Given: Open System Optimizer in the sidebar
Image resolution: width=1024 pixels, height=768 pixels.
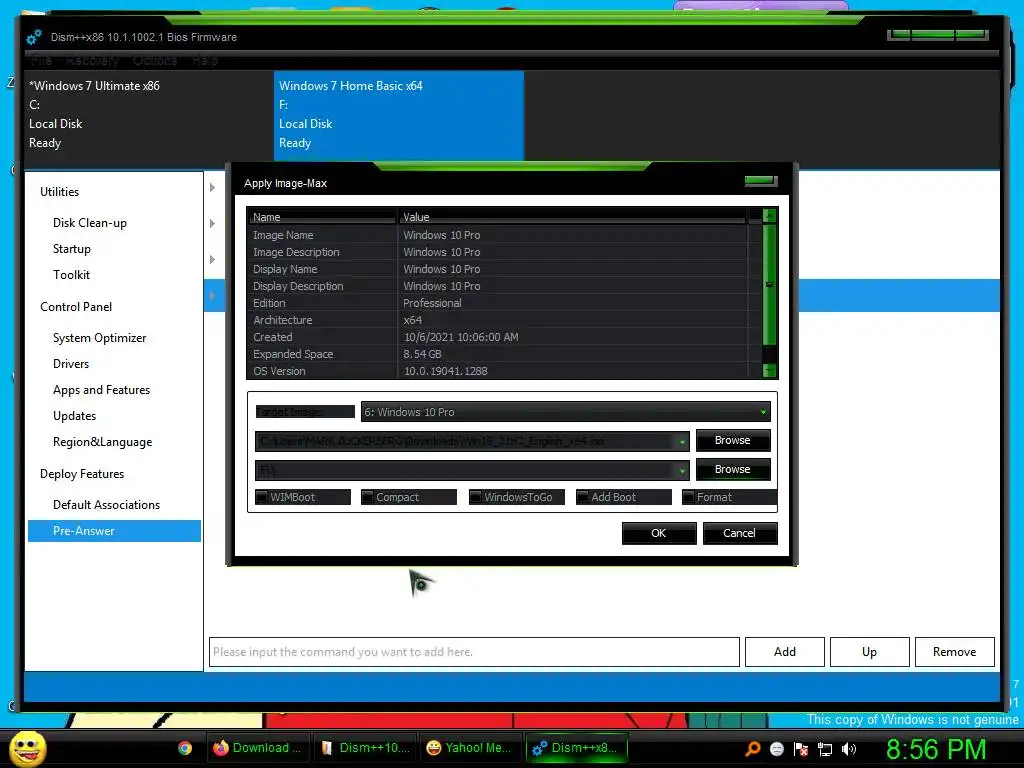Looking at the screenshot, I should coord(99,338).
